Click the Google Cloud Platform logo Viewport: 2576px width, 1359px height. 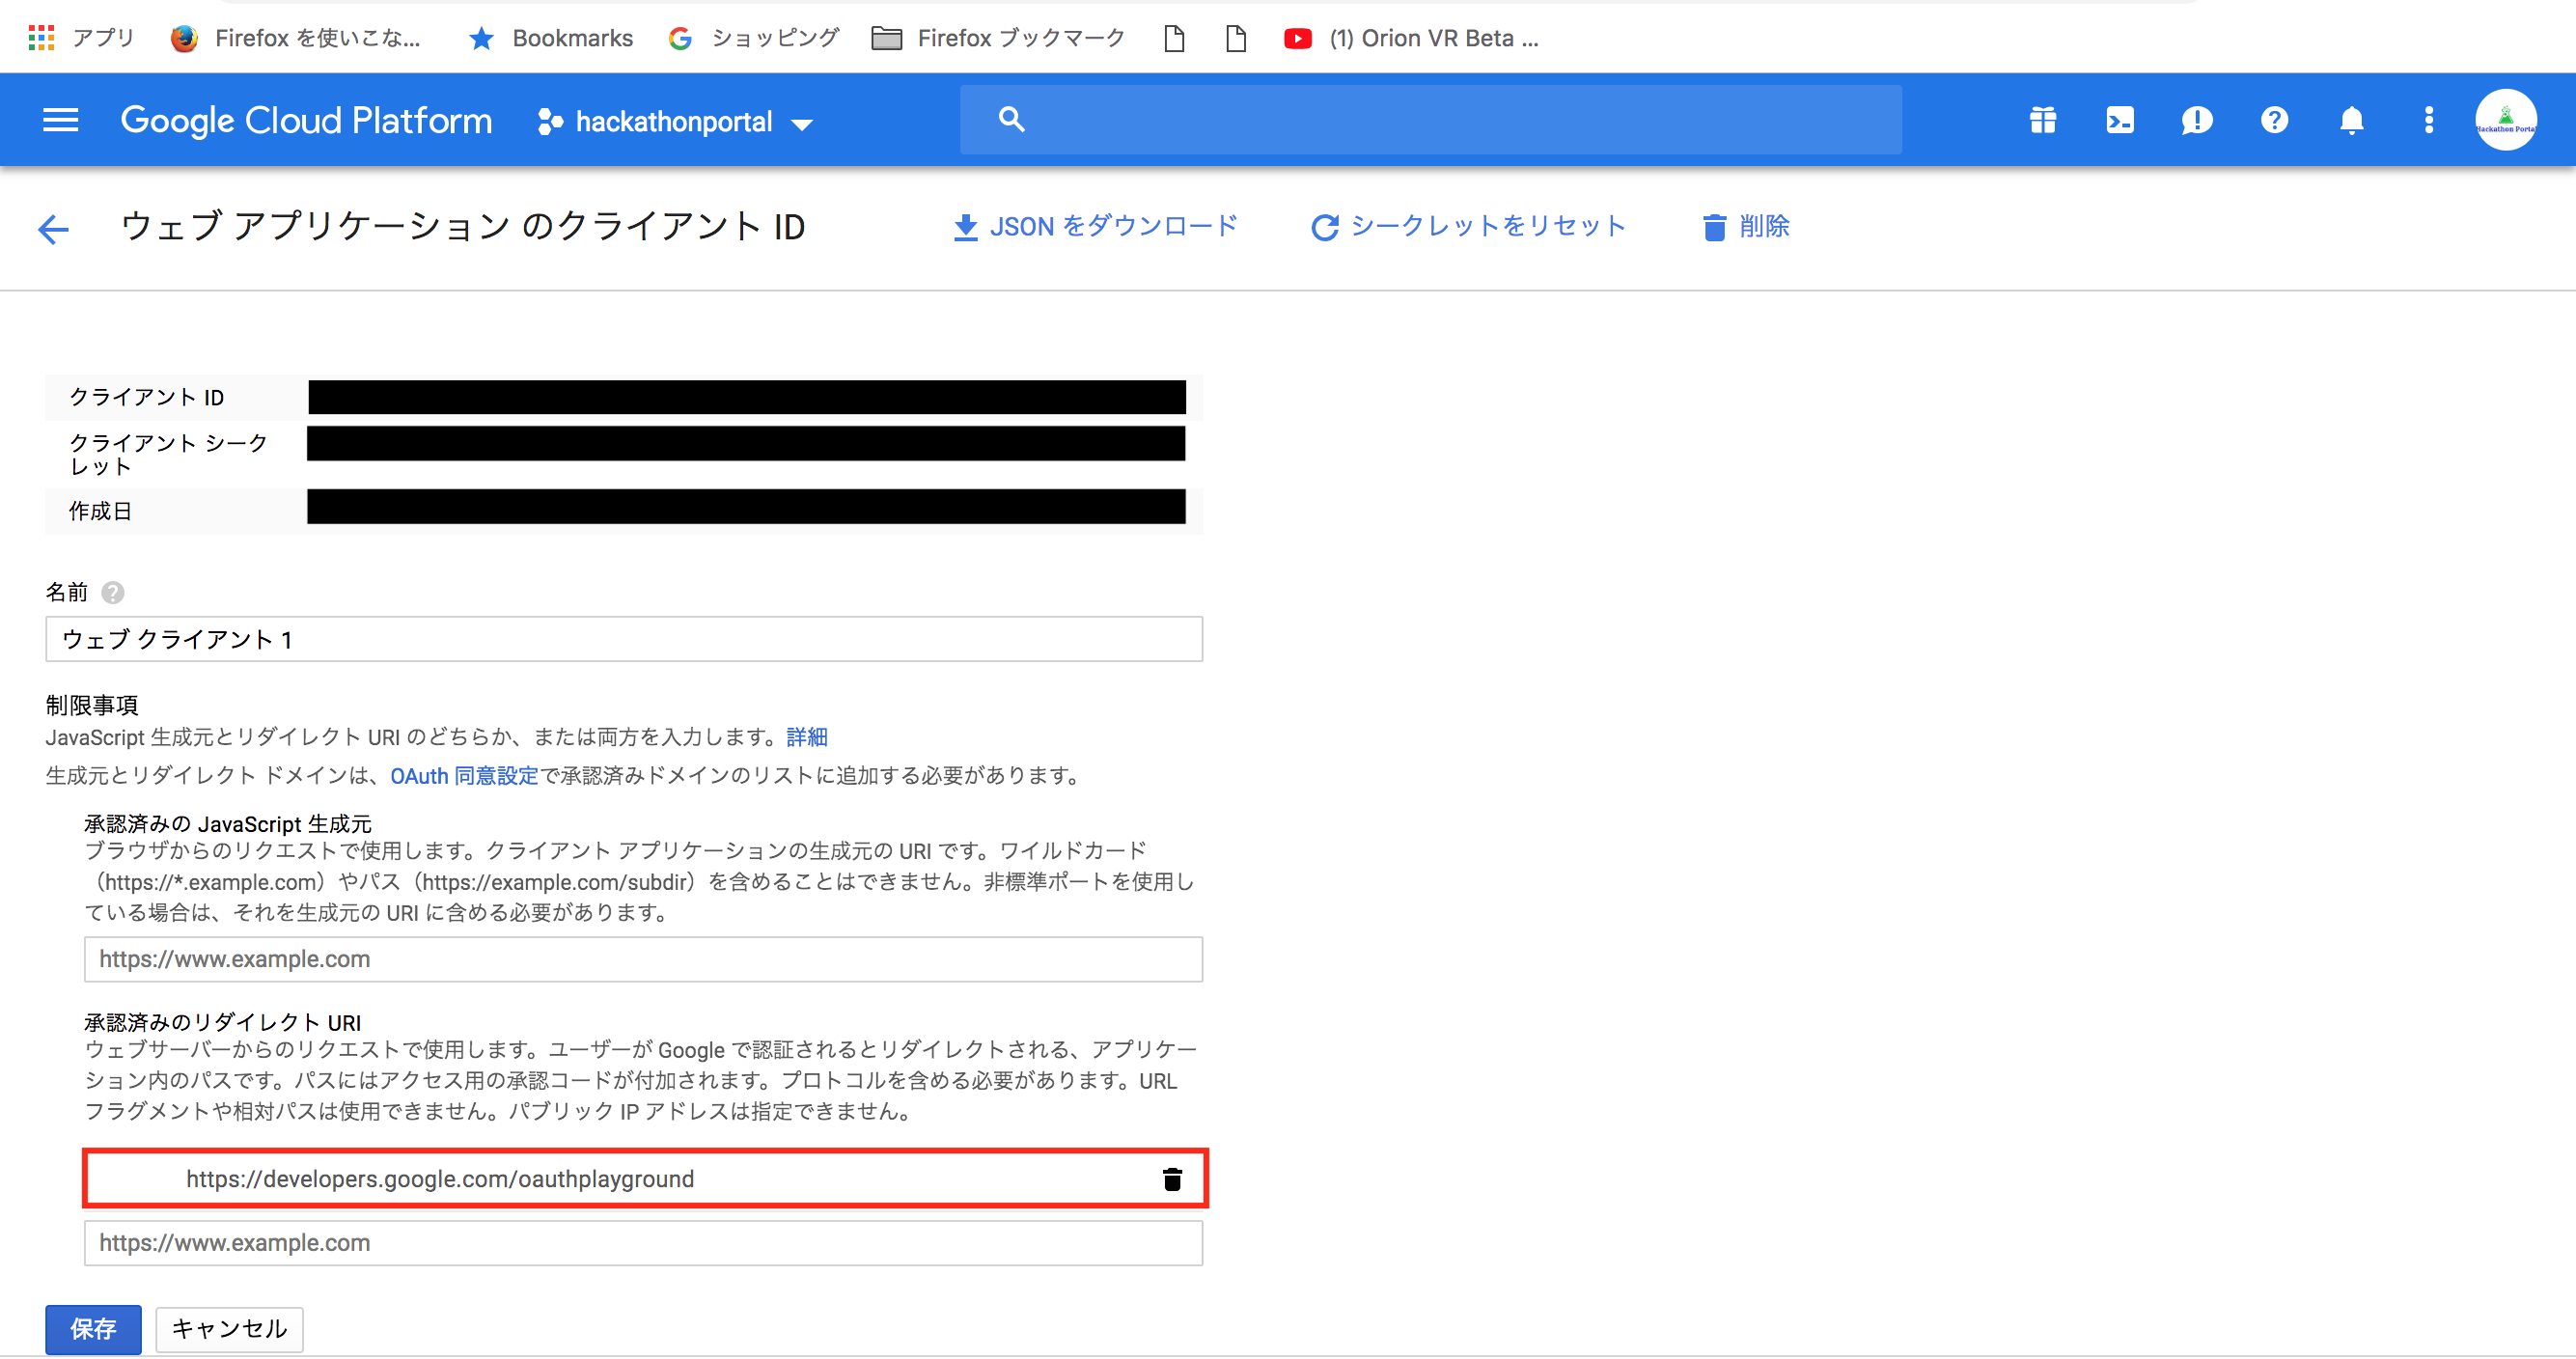click(306, 121)
